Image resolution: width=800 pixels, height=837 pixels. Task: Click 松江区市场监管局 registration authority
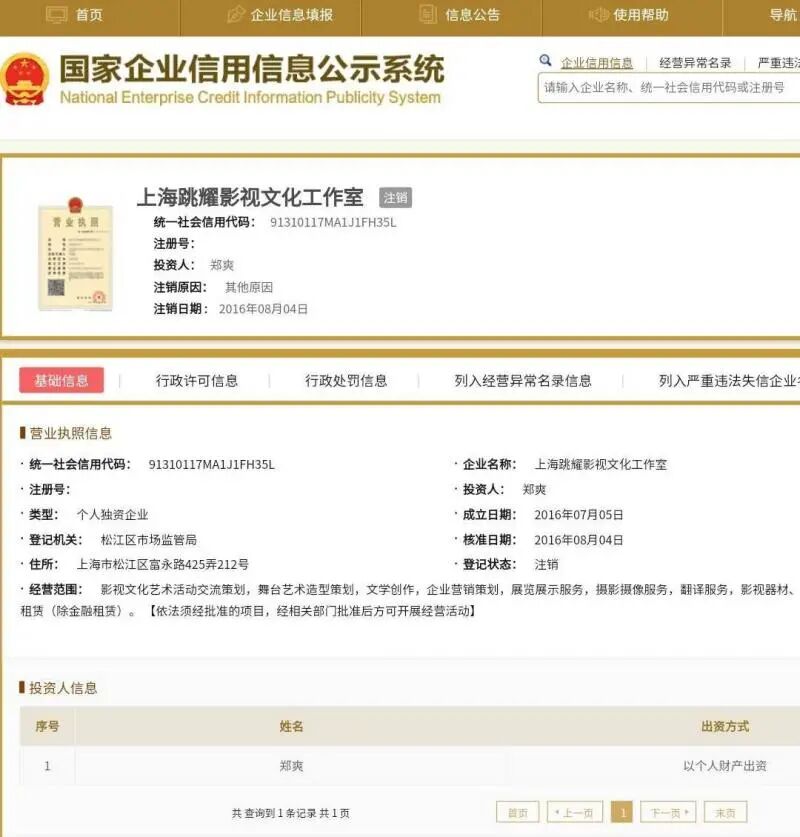click(x=148, y=540)
